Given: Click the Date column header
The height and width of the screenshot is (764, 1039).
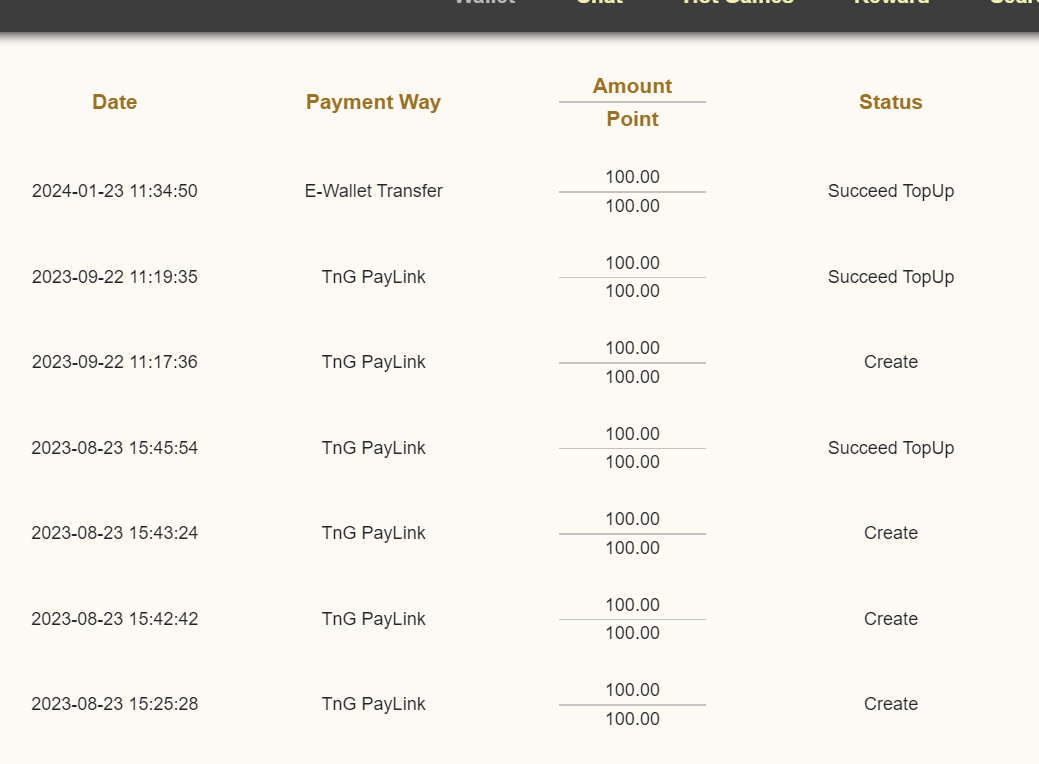Looking at the screenshot, I should (115, 102).
